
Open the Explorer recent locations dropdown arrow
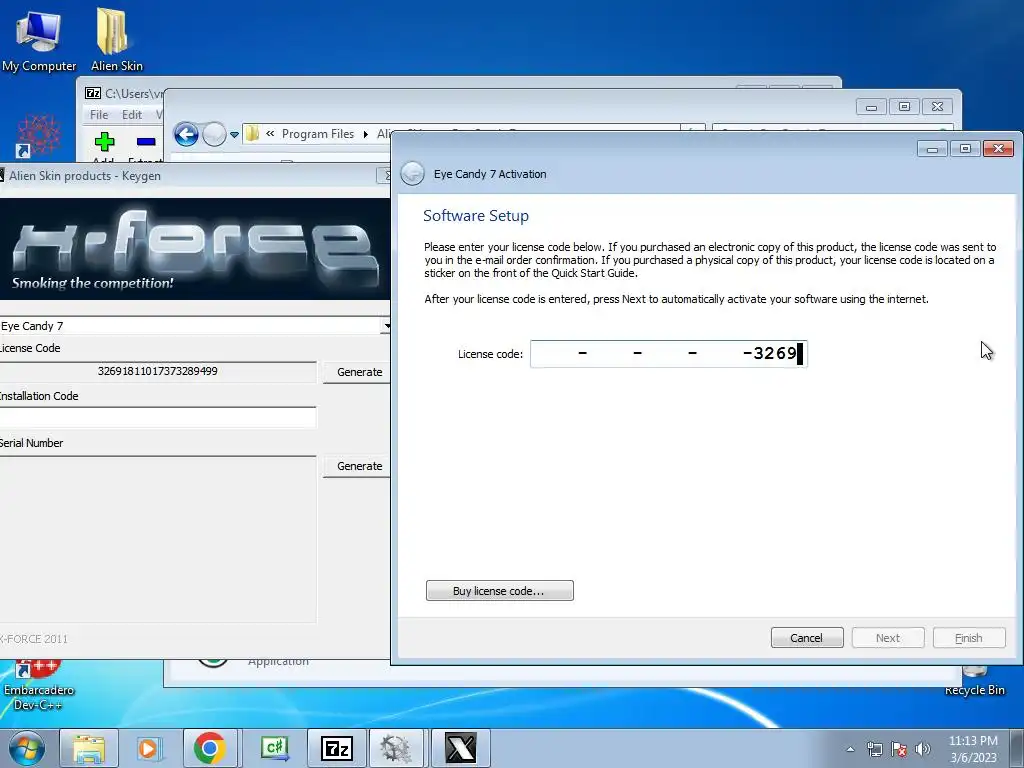[234, 135]
